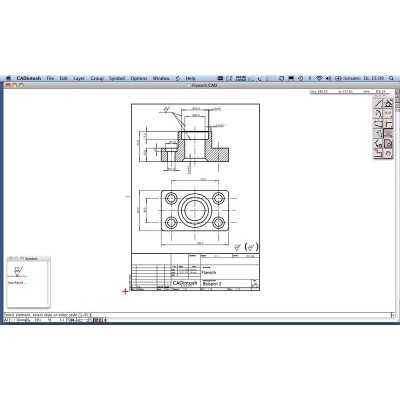
Task: Select the Line drawing tool in the palette
Action: tap(378, 103)
